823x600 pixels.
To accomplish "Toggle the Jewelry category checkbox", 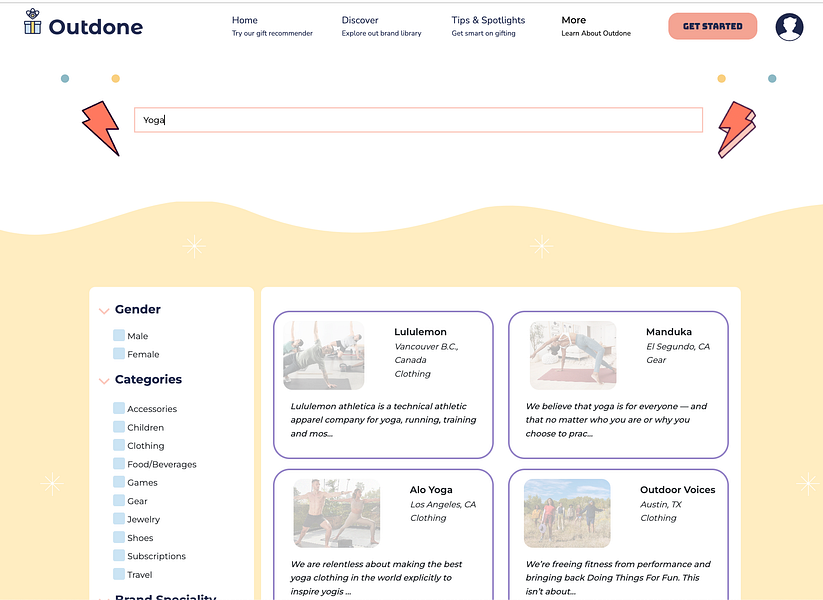I will point(119,519).
